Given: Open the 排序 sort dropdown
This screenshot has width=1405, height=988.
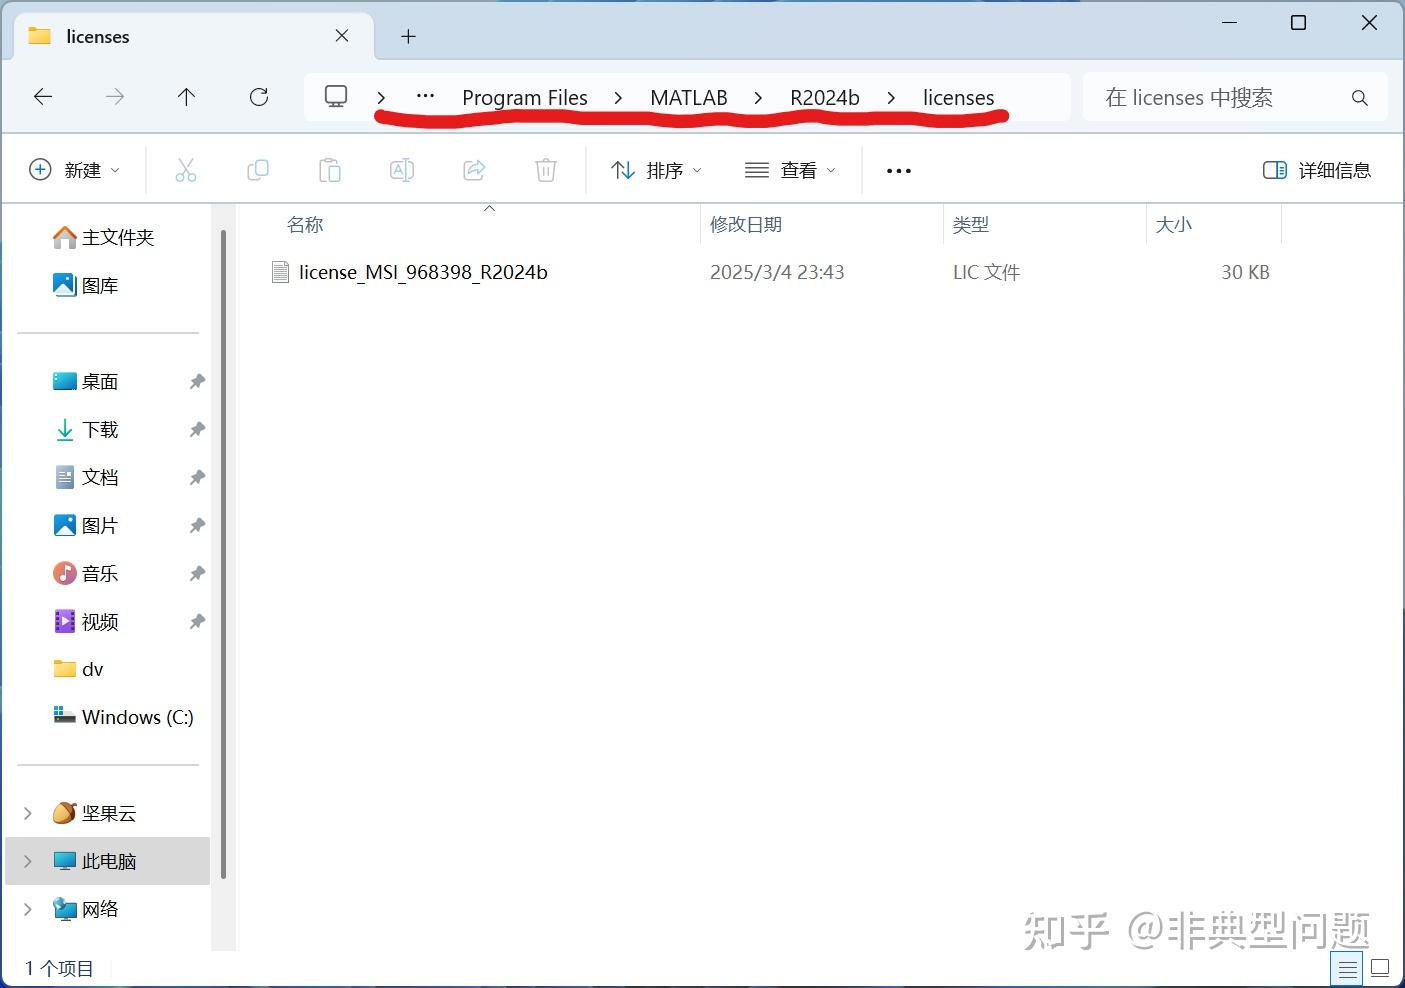Looking at the screenshot, I should coord(656,170).
